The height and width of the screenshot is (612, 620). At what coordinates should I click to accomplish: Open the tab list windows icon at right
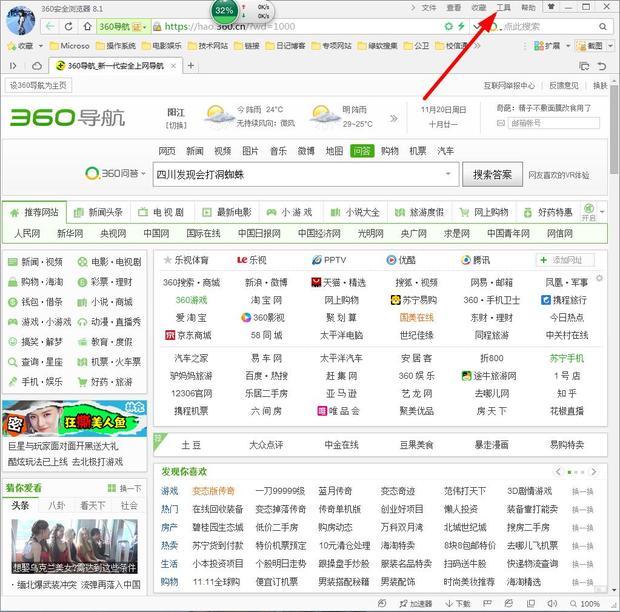tap(584, 66)
